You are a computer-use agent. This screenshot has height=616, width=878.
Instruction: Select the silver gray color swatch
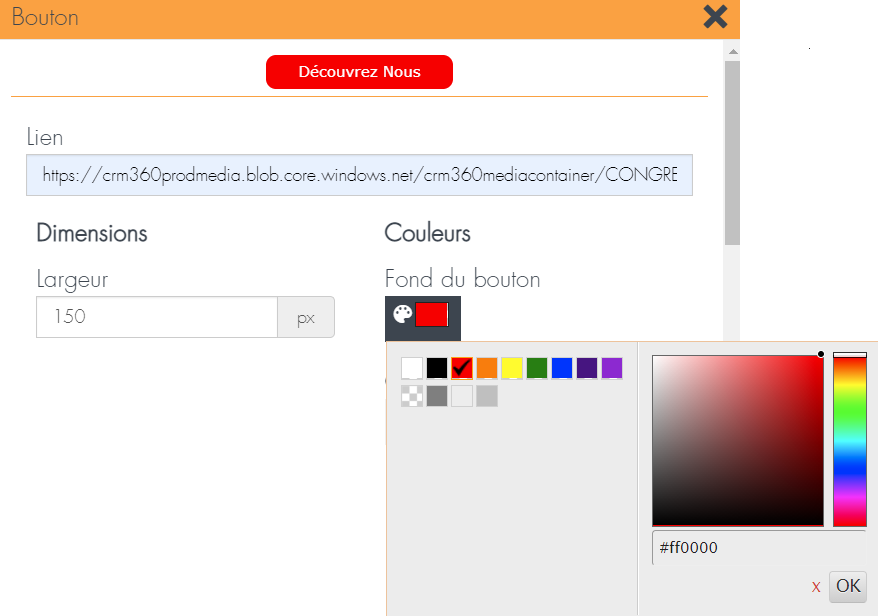tap(487, 396)
